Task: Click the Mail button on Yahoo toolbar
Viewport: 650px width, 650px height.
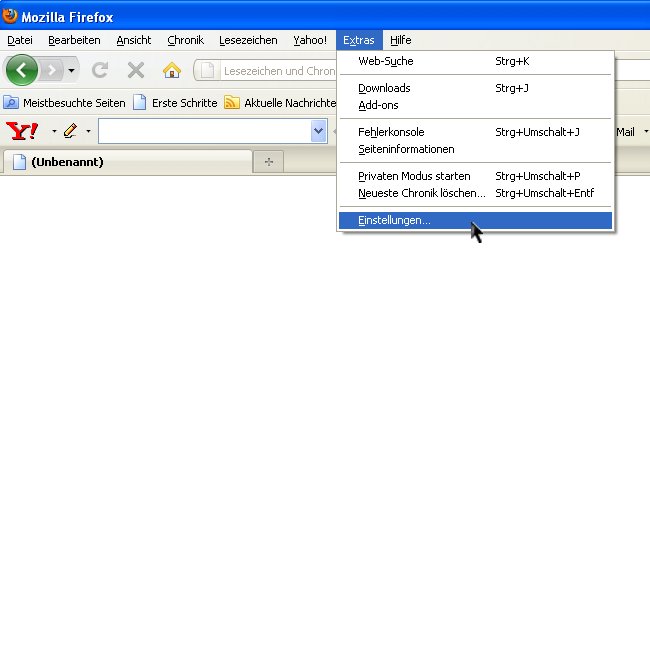Action: pyautogui.click(x=625, y=132)
